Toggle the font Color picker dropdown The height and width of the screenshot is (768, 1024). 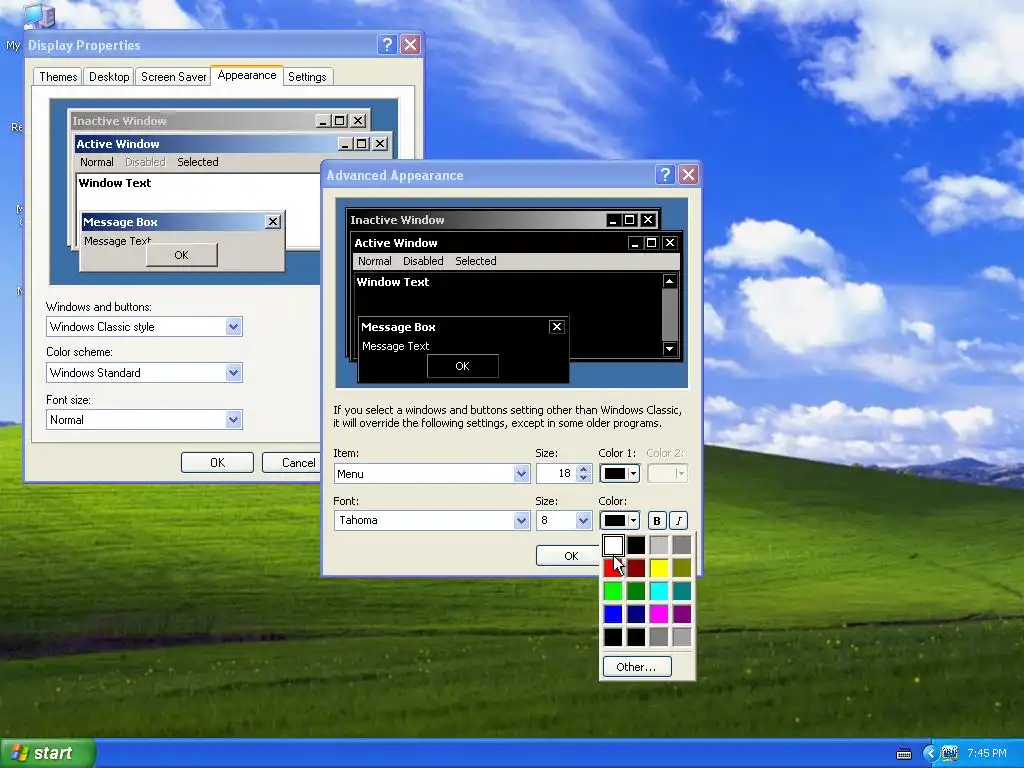click(x=619, y=520)
